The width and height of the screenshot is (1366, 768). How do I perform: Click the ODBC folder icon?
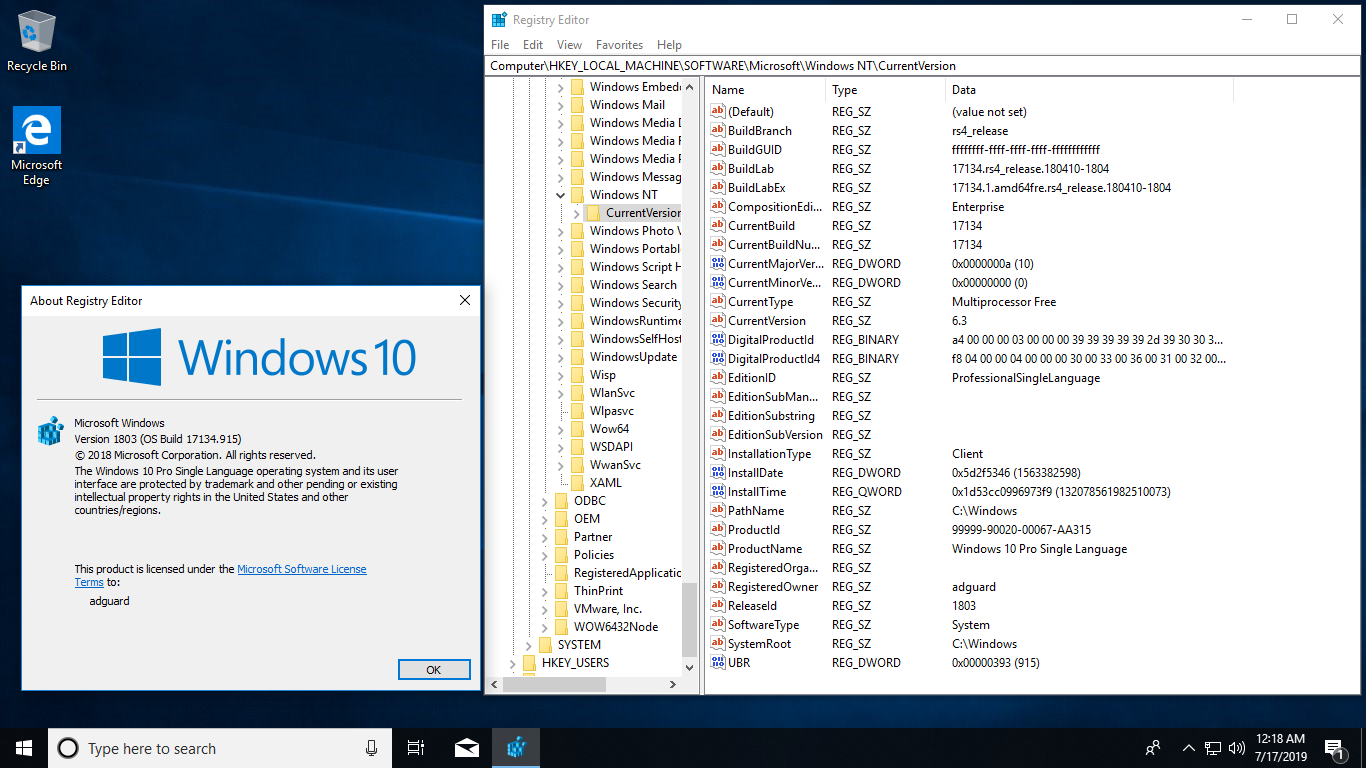(x=561, y=501)
